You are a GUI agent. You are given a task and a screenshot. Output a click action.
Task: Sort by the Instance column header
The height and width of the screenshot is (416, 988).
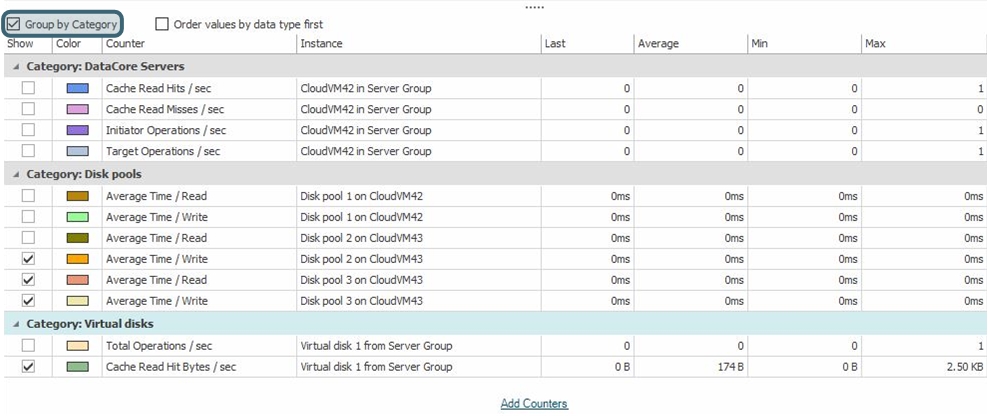pyautogui.click(x=418, y=44)
